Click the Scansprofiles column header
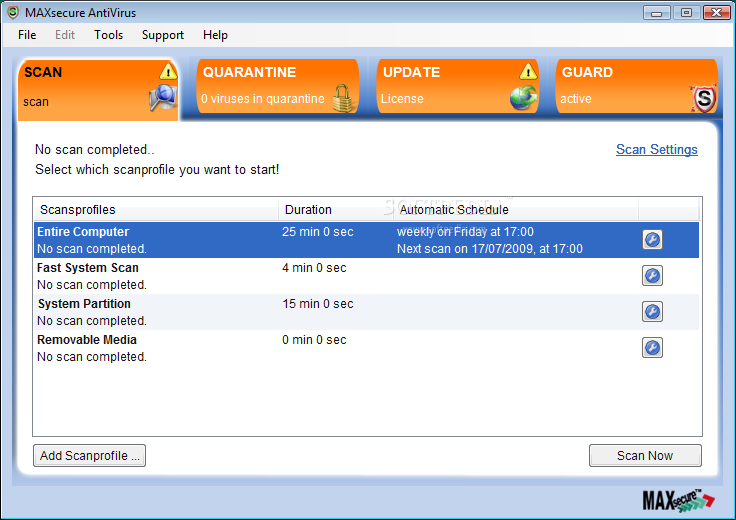The height and width of the screenshot is (520, 736). 156,209
